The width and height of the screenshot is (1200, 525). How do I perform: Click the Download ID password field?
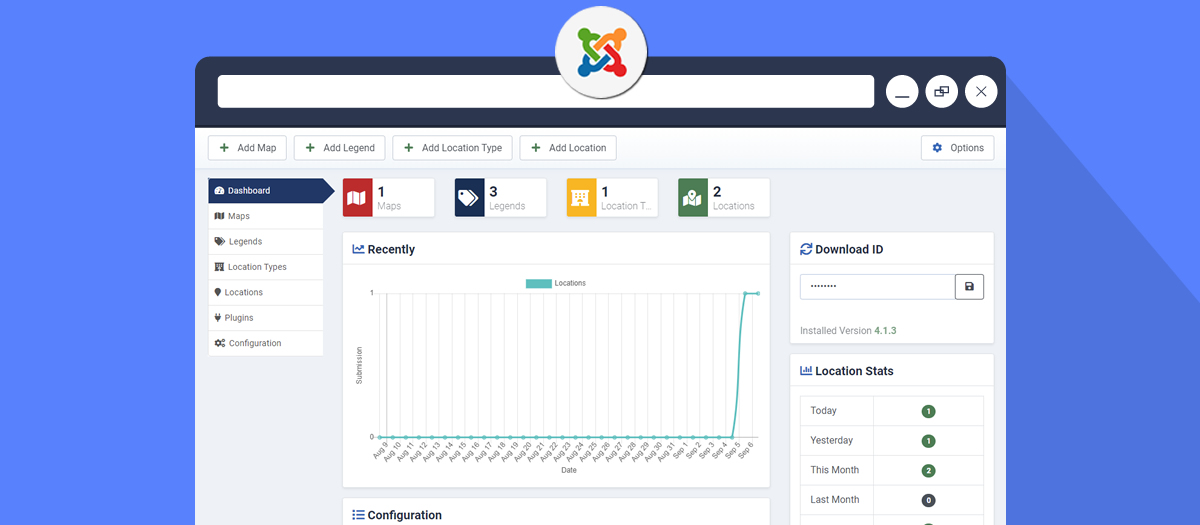tap(877, 287)
